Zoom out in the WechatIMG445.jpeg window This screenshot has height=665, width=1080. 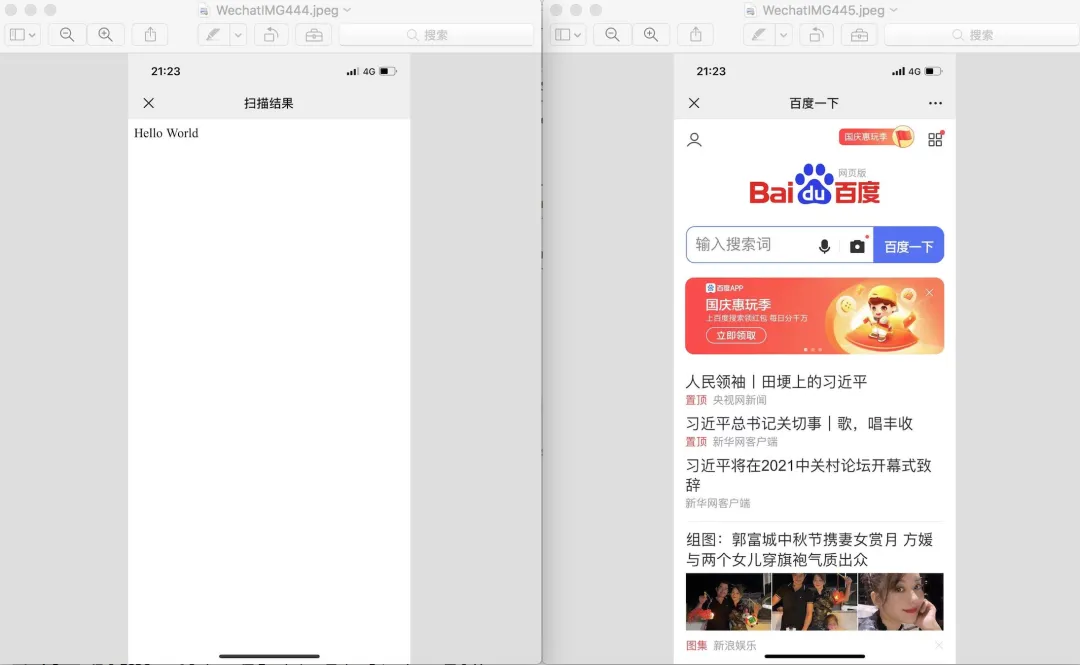coord(612,34)
